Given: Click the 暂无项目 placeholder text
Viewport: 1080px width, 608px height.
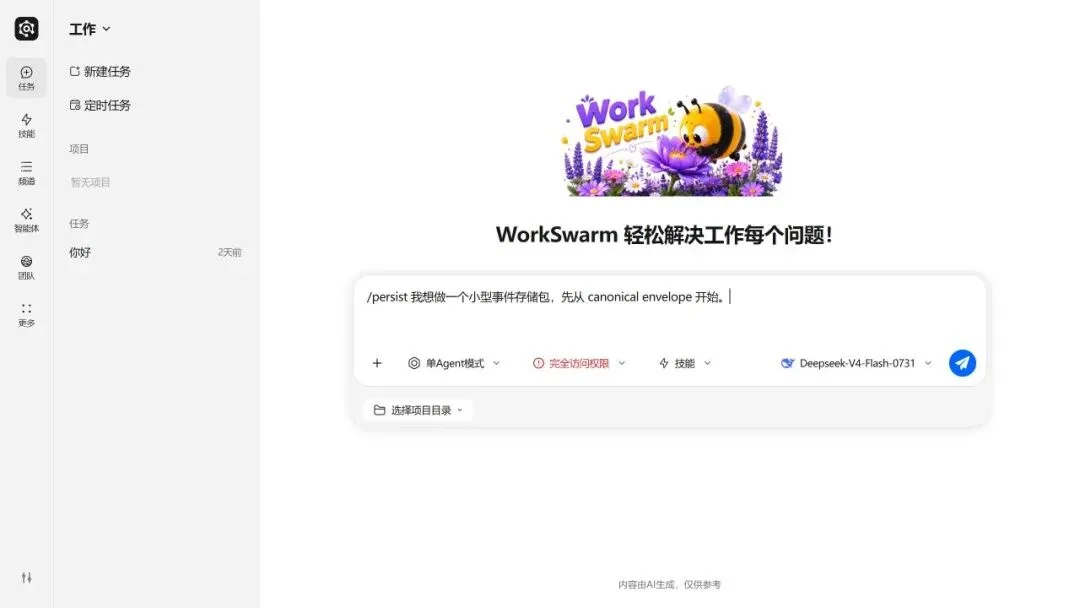Looking at the screenshot, I should 90,182.
